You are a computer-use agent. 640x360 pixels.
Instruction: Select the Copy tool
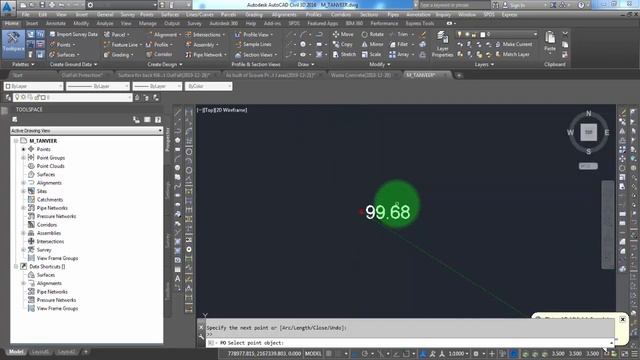coord(342,44)
